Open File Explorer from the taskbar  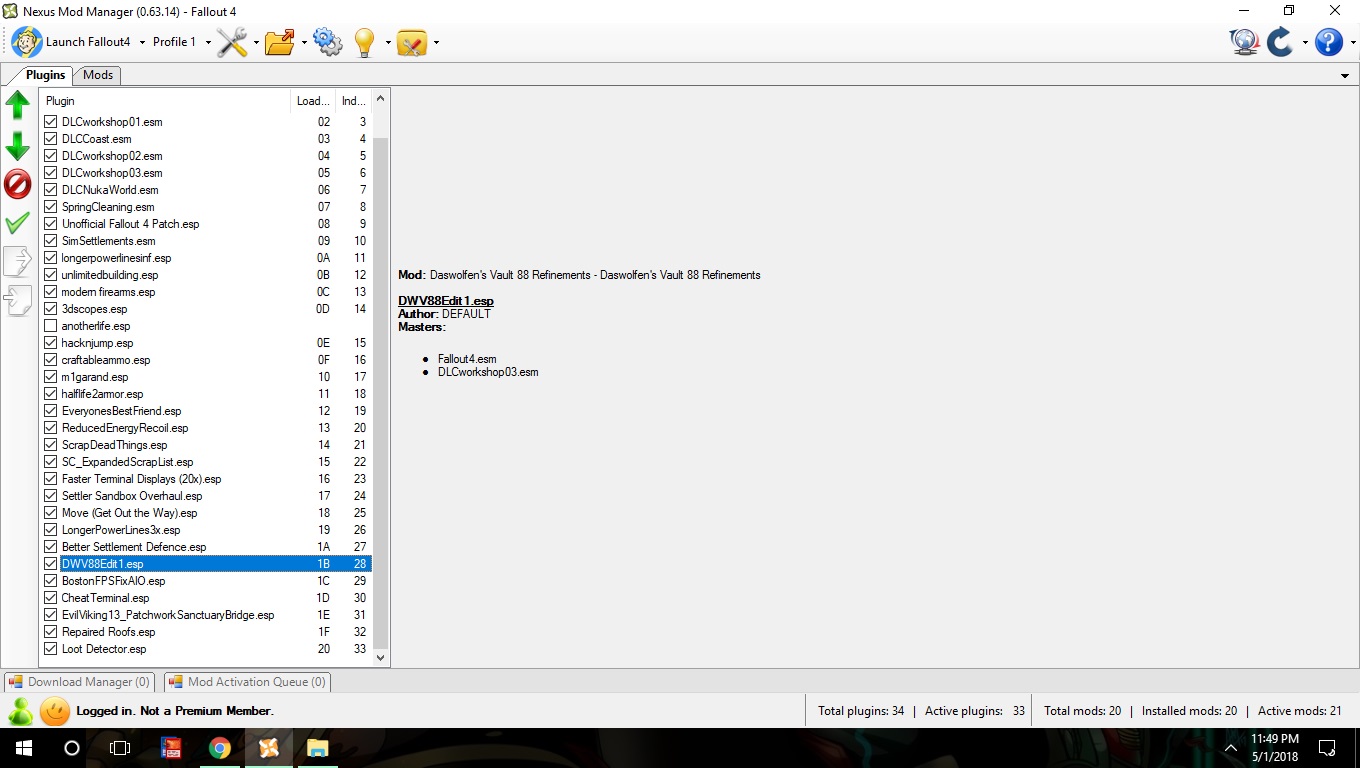(x=317, y=748)
